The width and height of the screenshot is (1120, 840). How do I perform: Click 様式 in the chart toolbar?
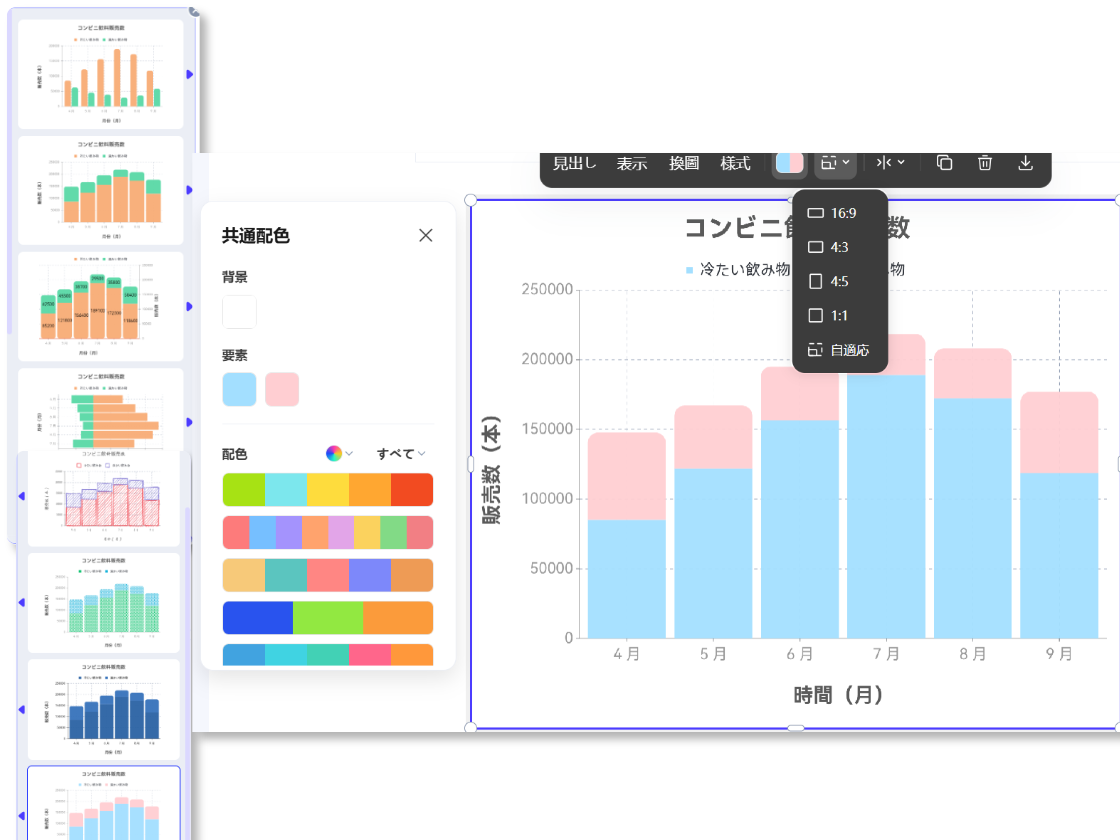735,163
